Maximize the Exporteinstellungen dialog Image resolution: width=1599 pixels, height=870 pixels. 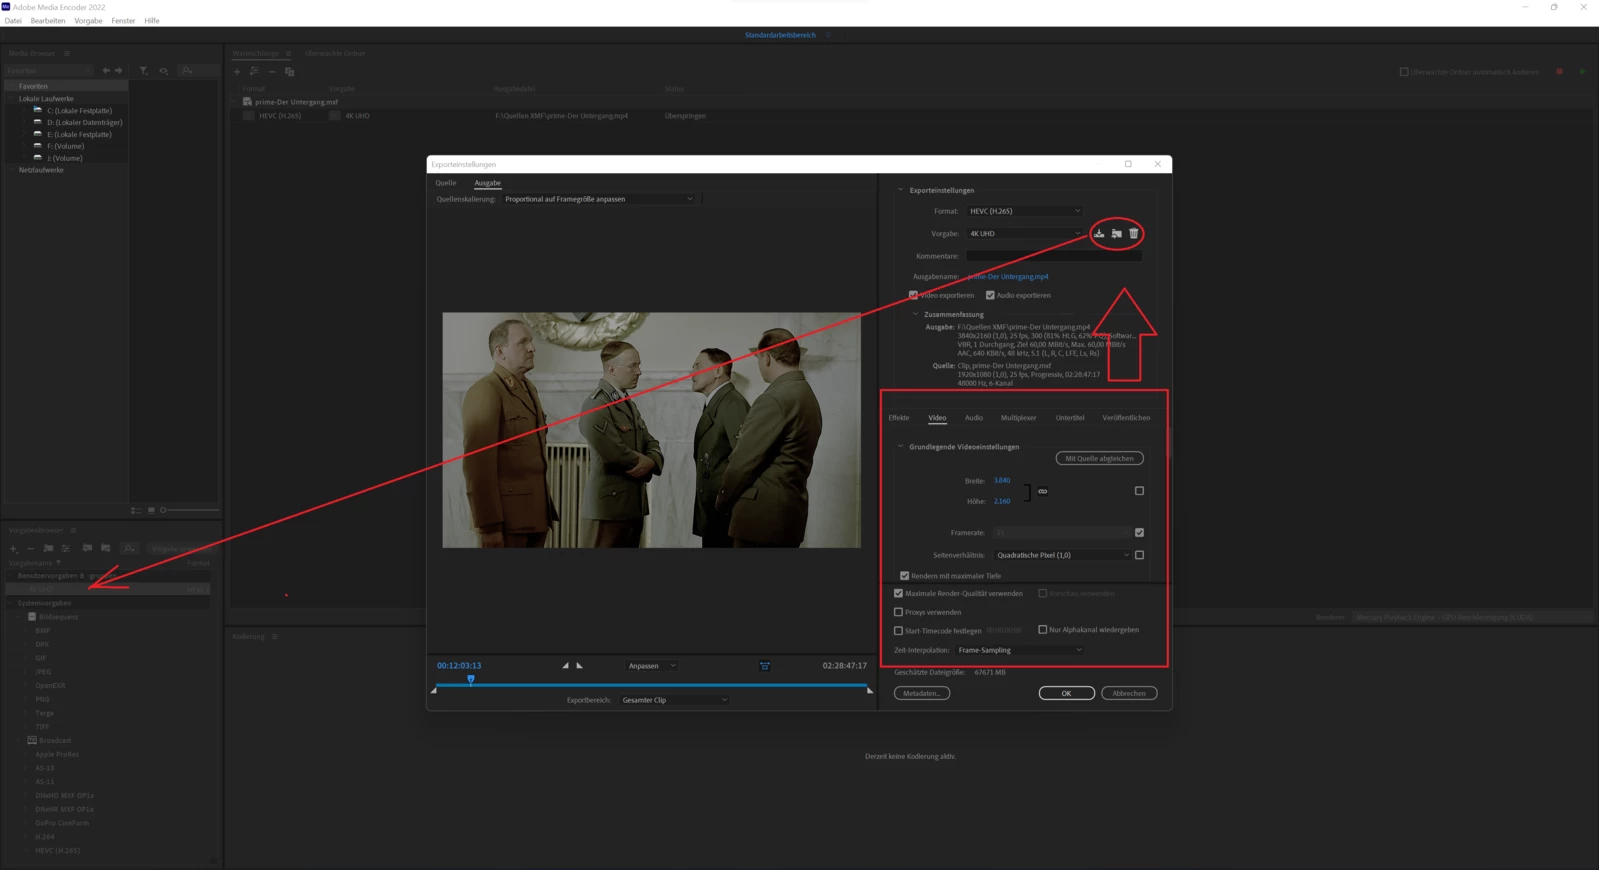tap(1128, 164)
